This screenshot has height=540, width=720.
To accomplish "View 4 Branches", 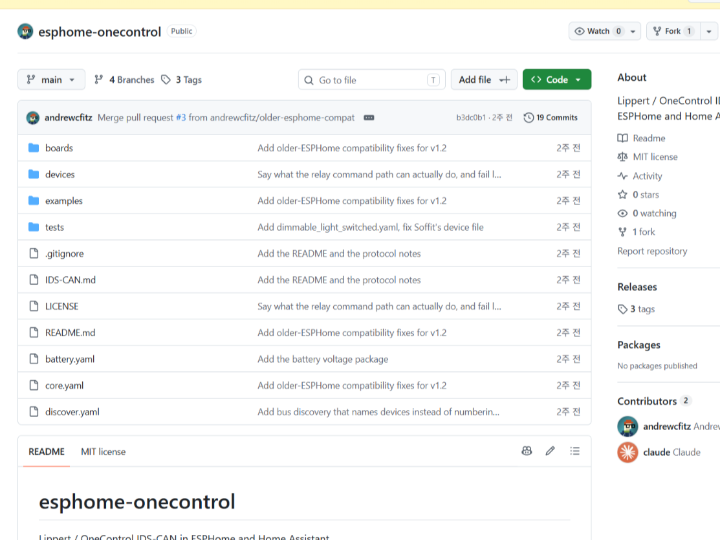I will pyautogui.click(x=124, y=80).
